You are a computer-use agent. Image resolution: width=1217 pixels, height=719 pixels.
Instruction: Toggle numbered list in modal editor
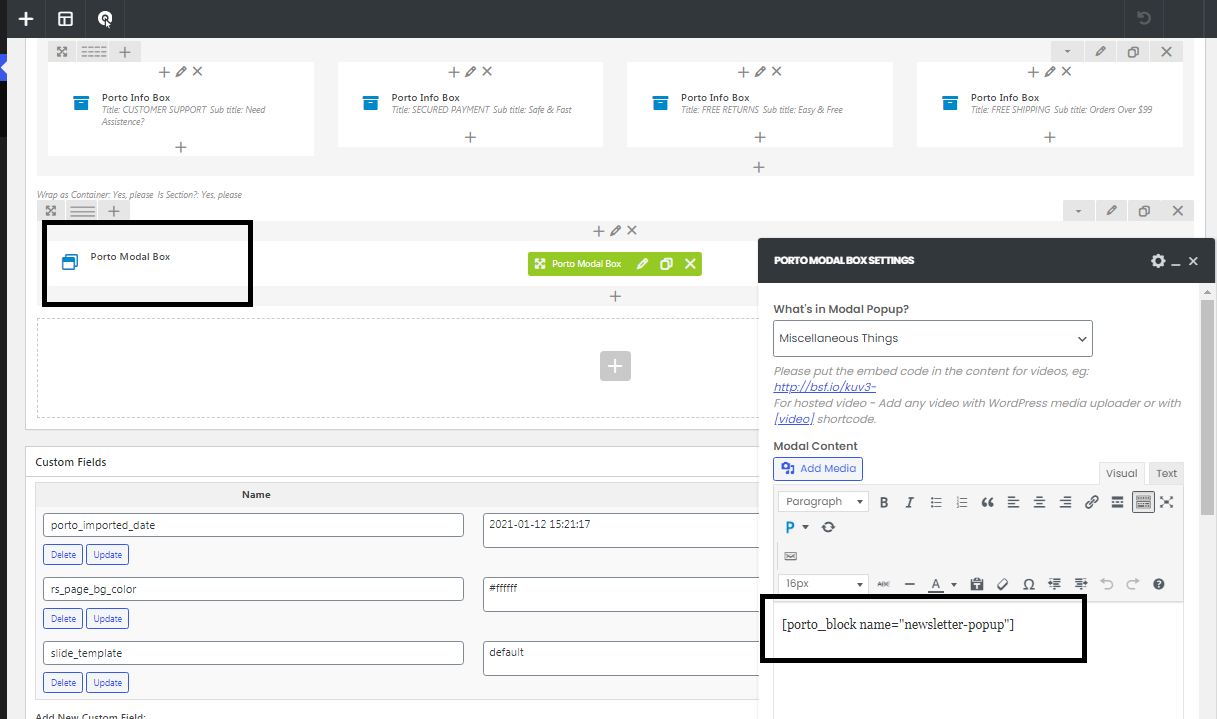(x=962, y=502)
